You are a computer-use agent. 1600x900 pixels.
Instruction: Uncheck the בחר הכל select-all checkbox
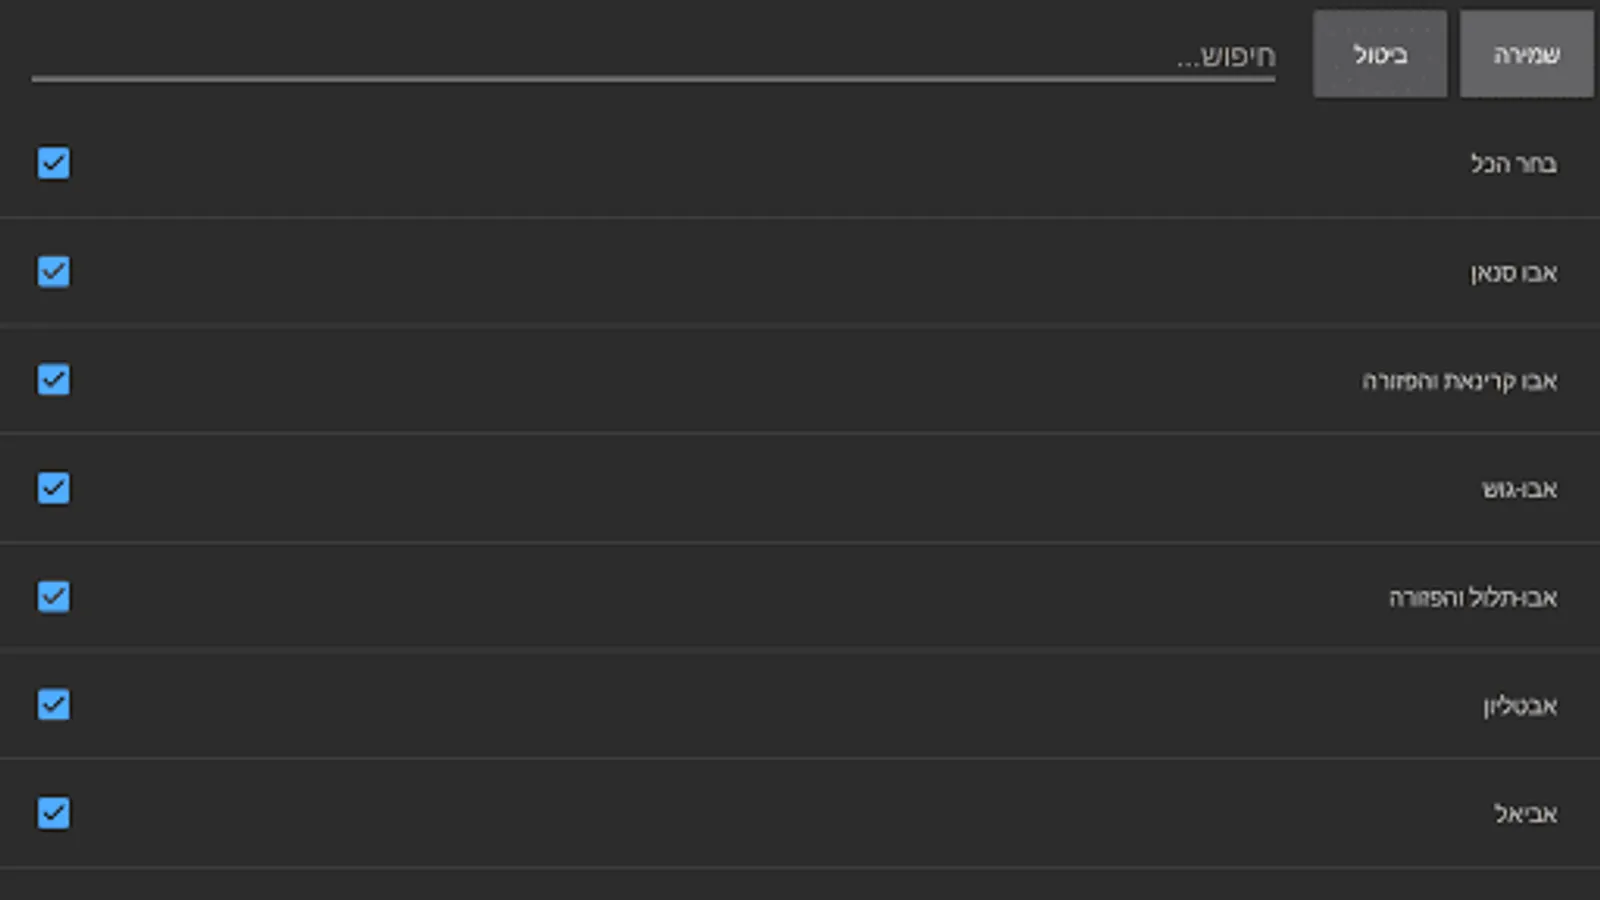click(54, 163)
